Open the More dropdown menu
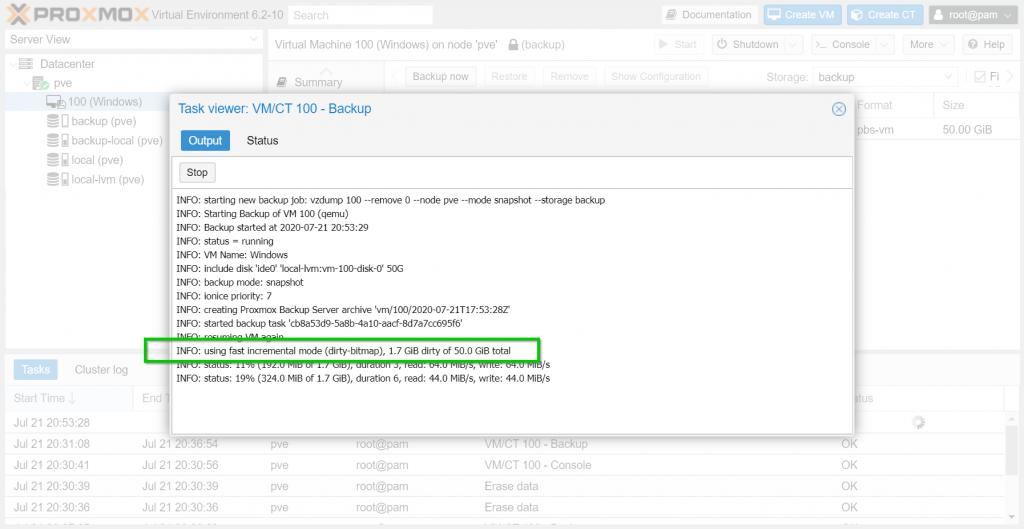 928,44
